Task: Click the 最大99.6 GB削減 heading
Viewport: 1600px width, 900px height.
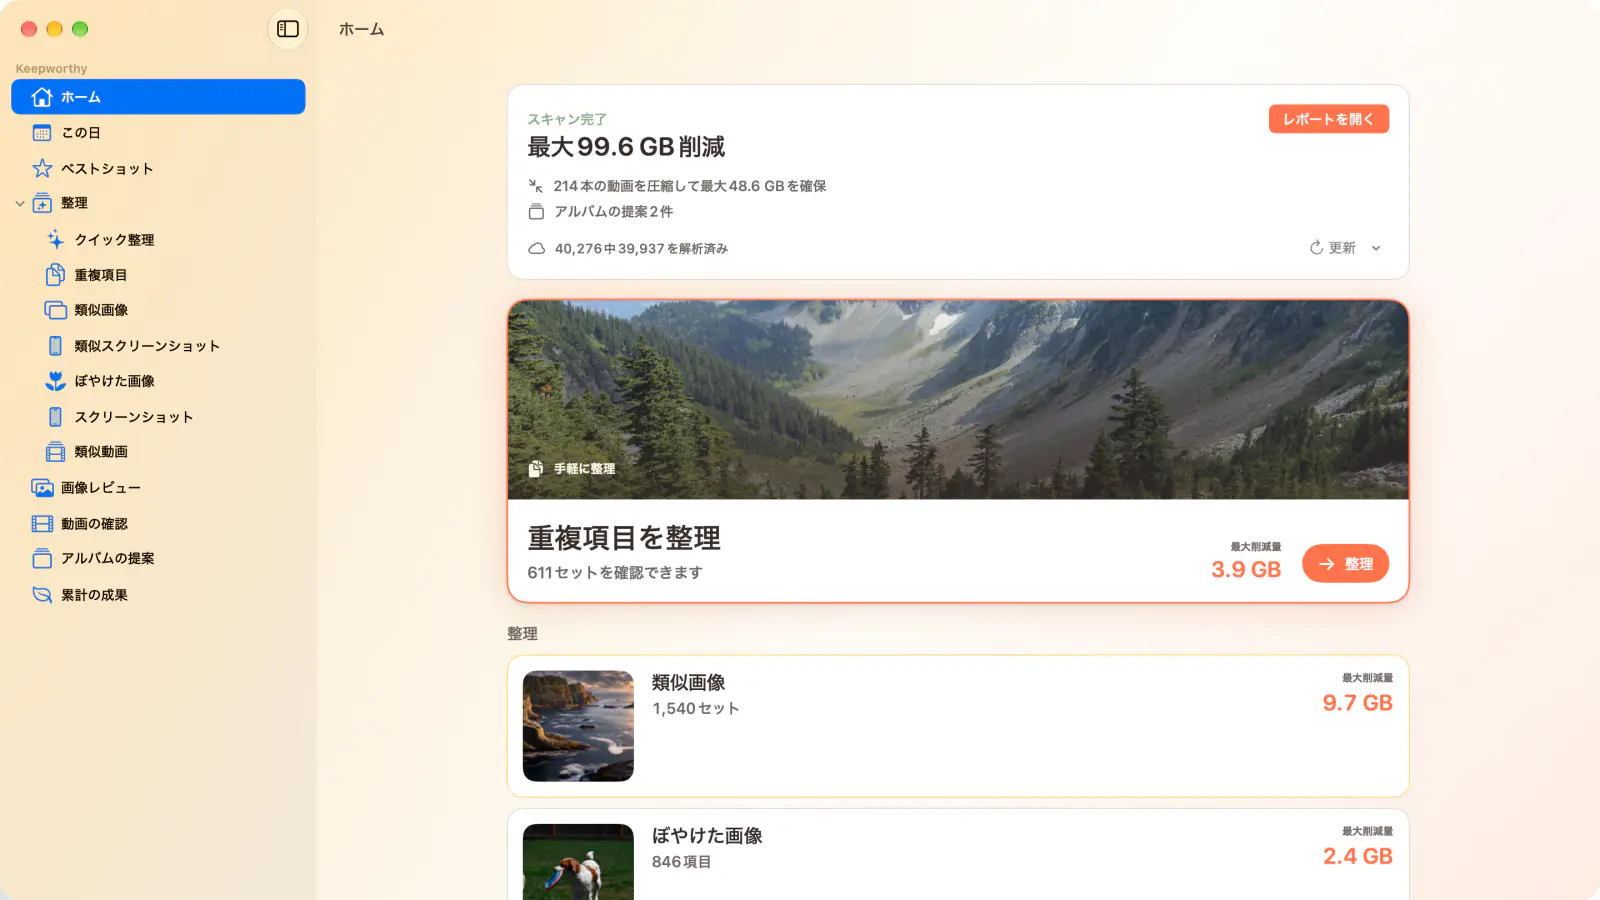Action: tap(626, 147)
